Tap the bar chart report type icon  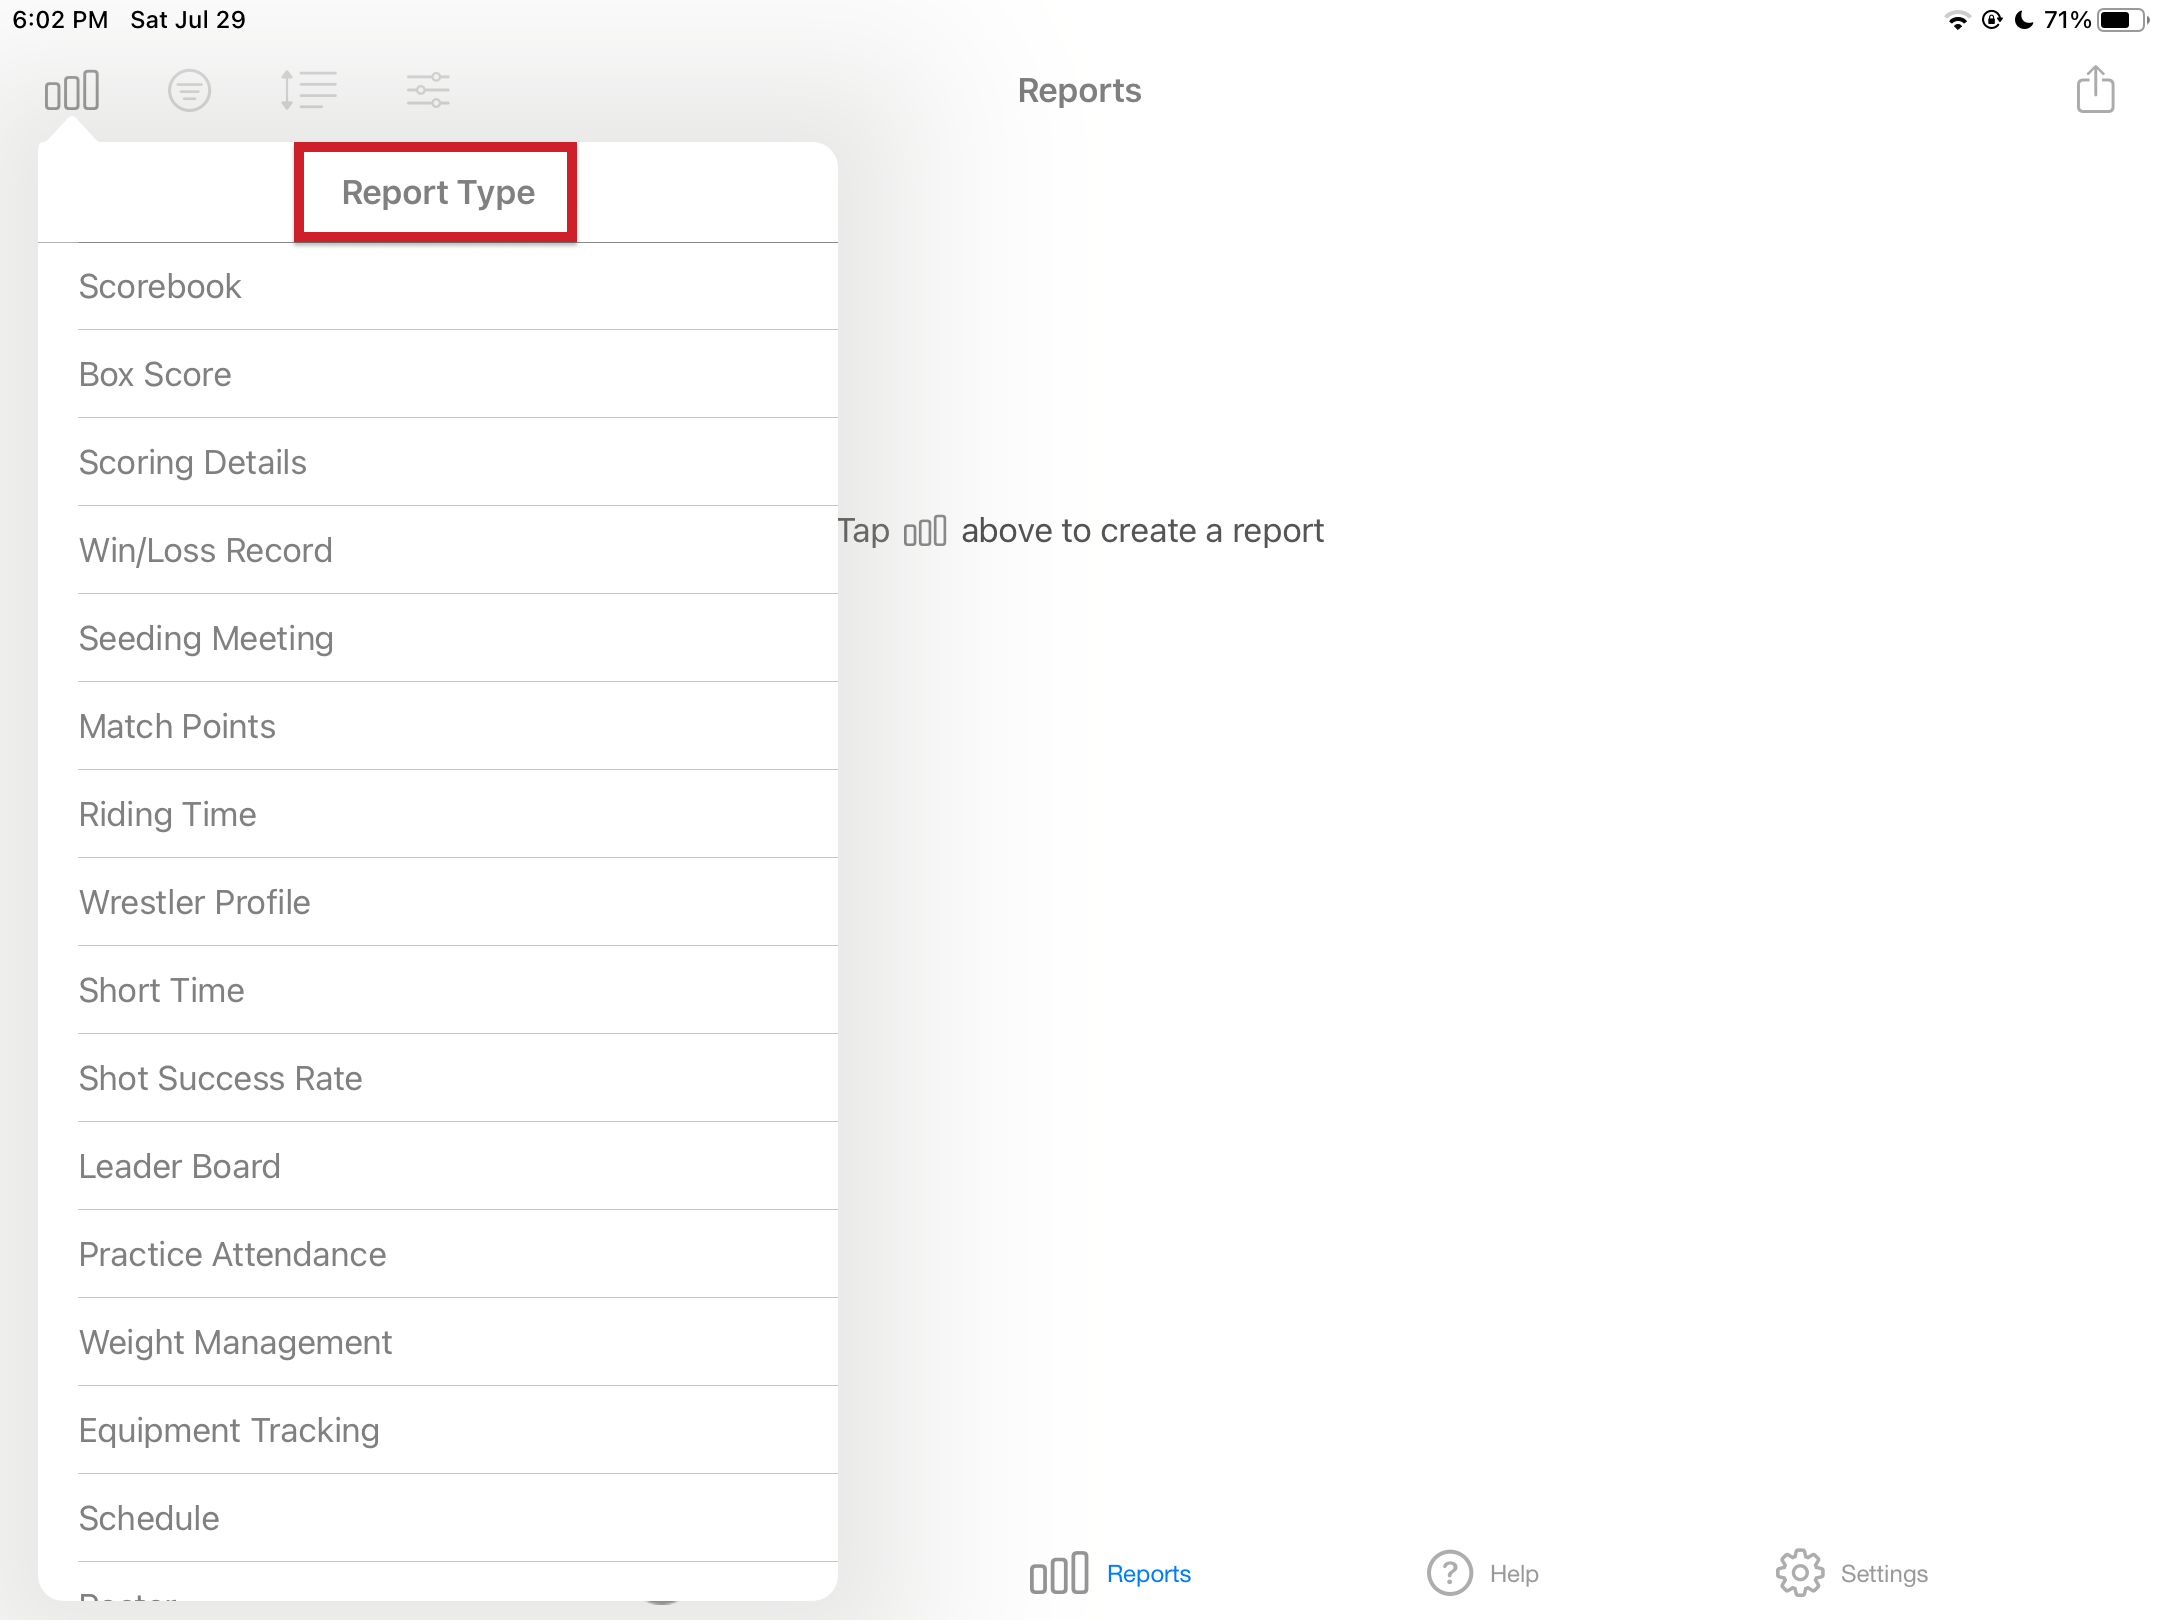tap(72, 91)
